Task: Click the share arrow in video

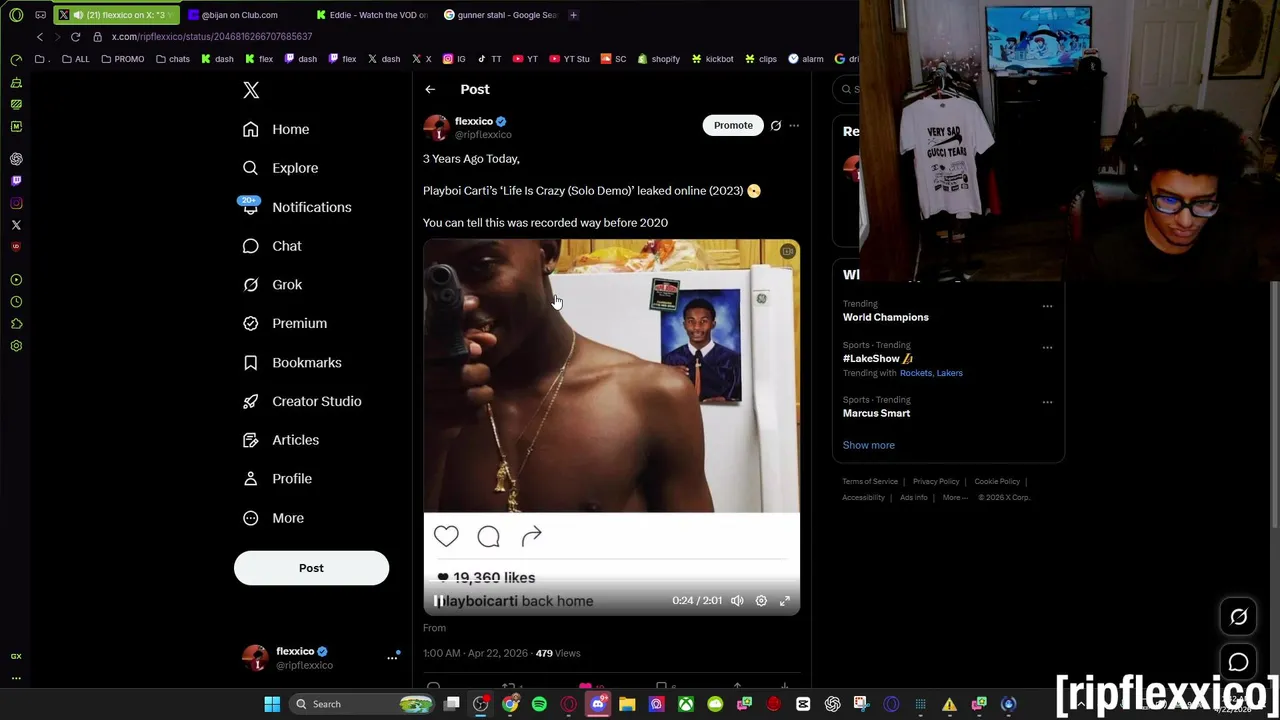Action: tap(531, 537)
